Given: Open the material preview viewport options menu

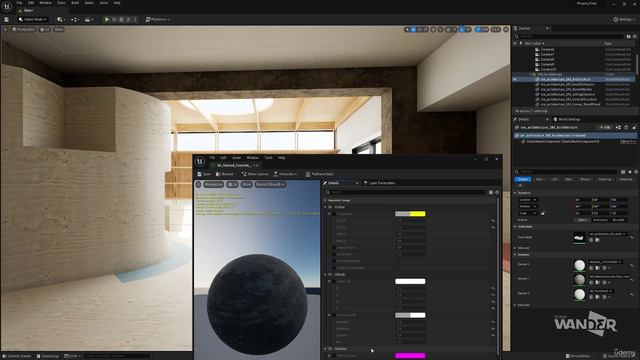Looking at the screenshot, I should pyautogui.click(x=198, y=184).
